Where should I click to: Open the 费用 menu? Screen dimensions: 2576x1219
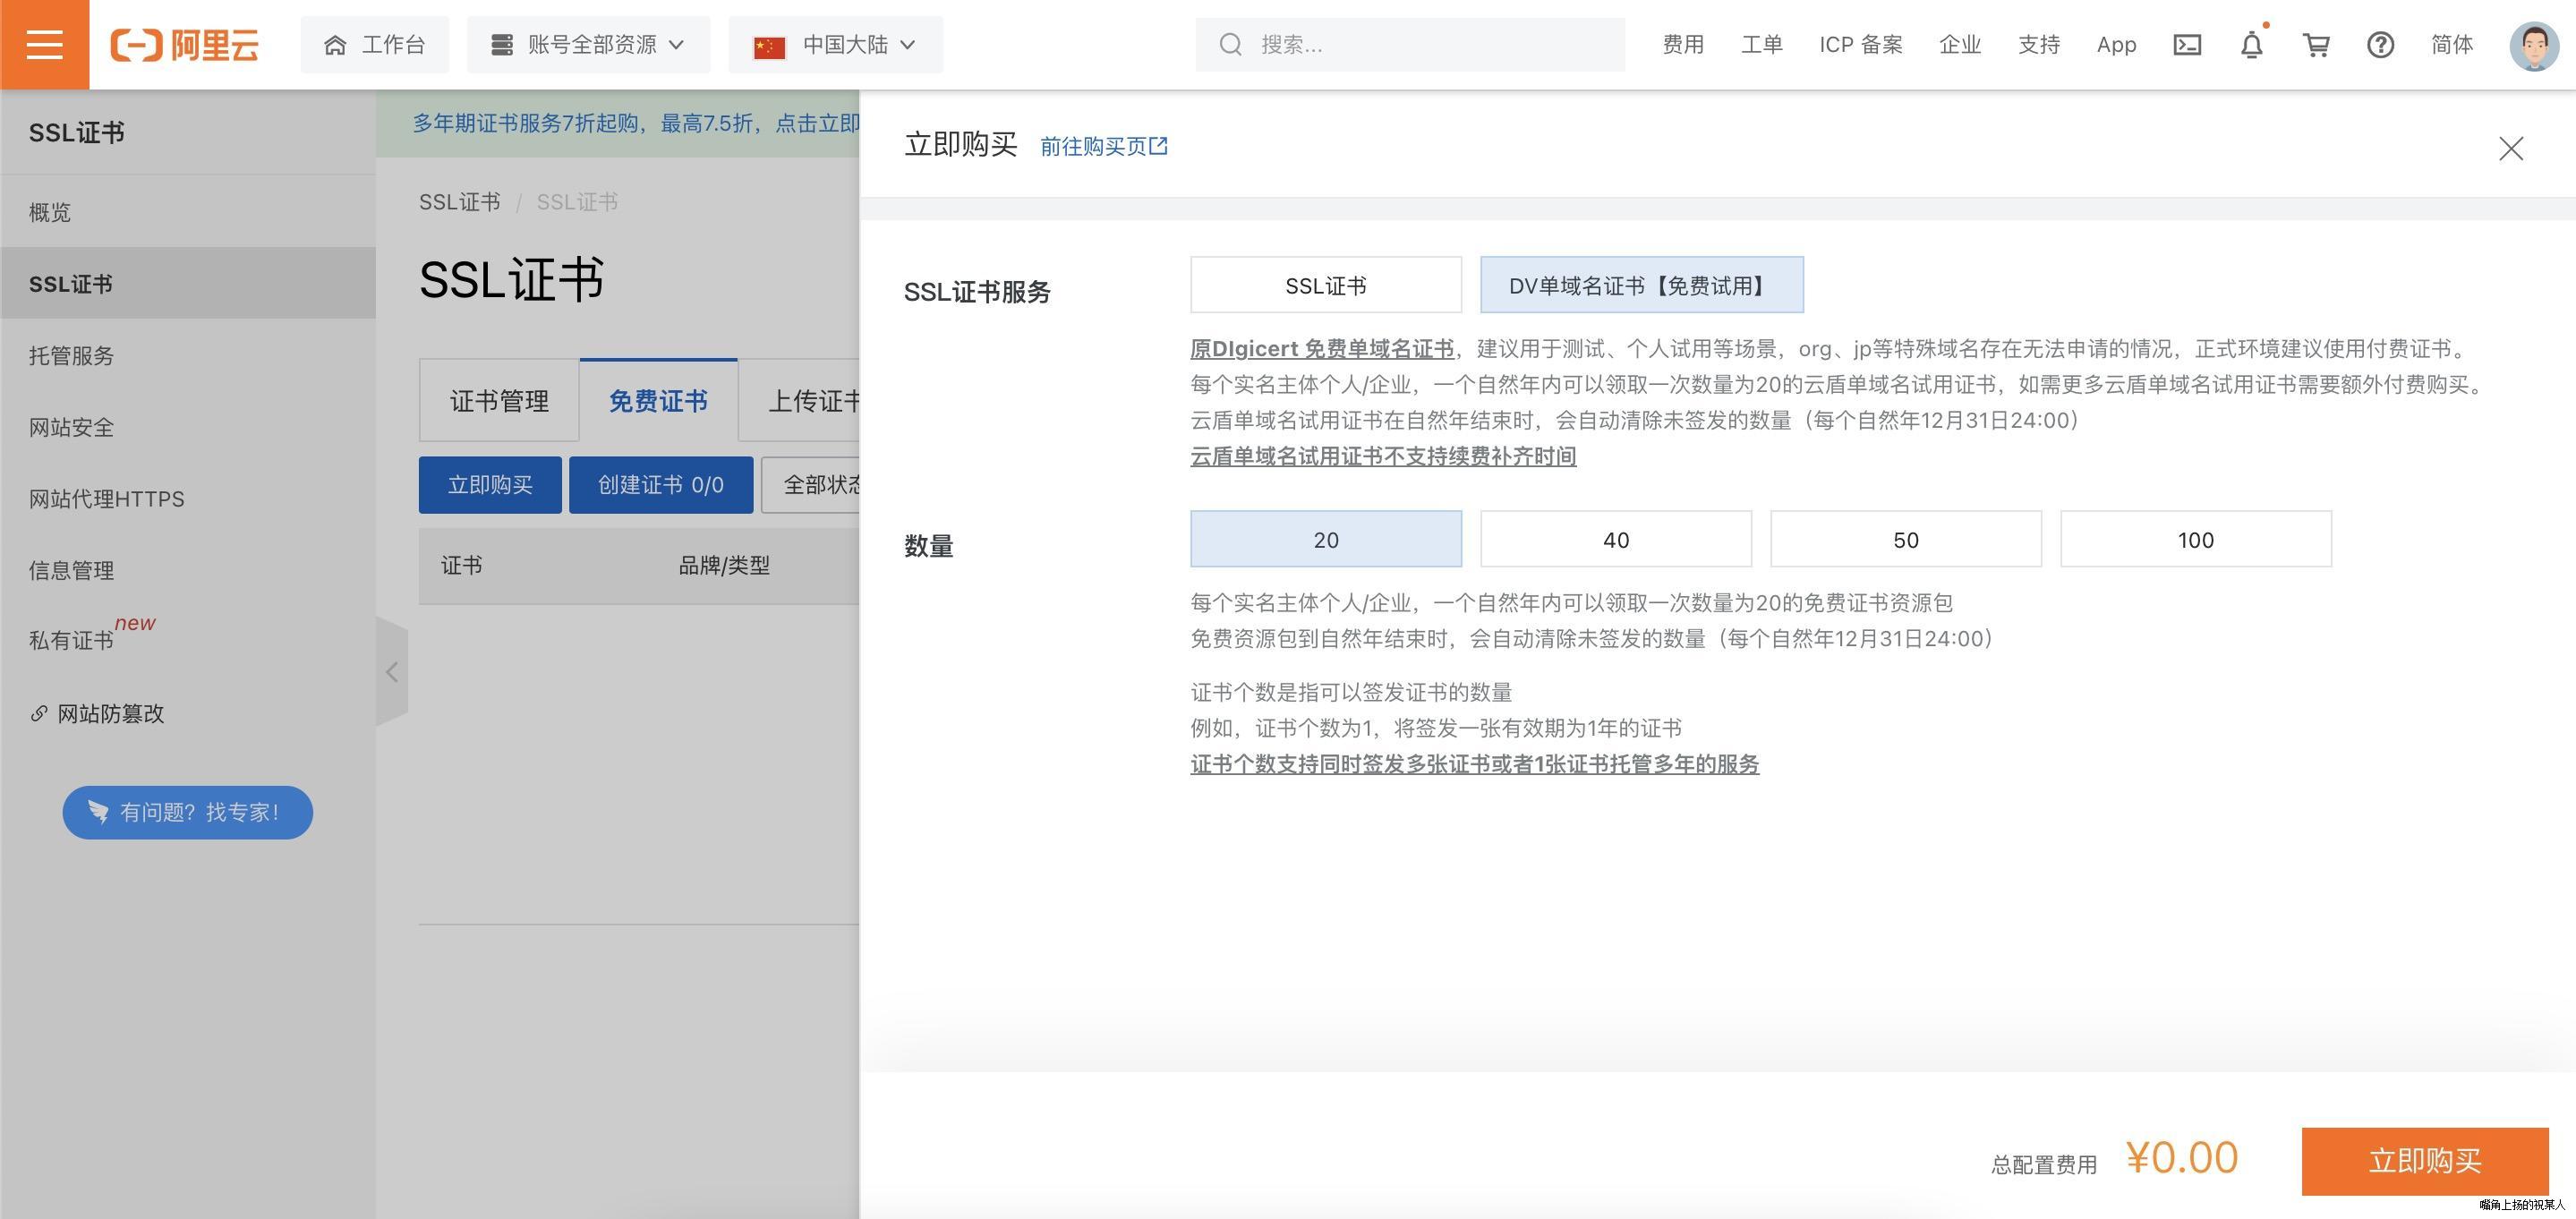tap(1683, 45)
